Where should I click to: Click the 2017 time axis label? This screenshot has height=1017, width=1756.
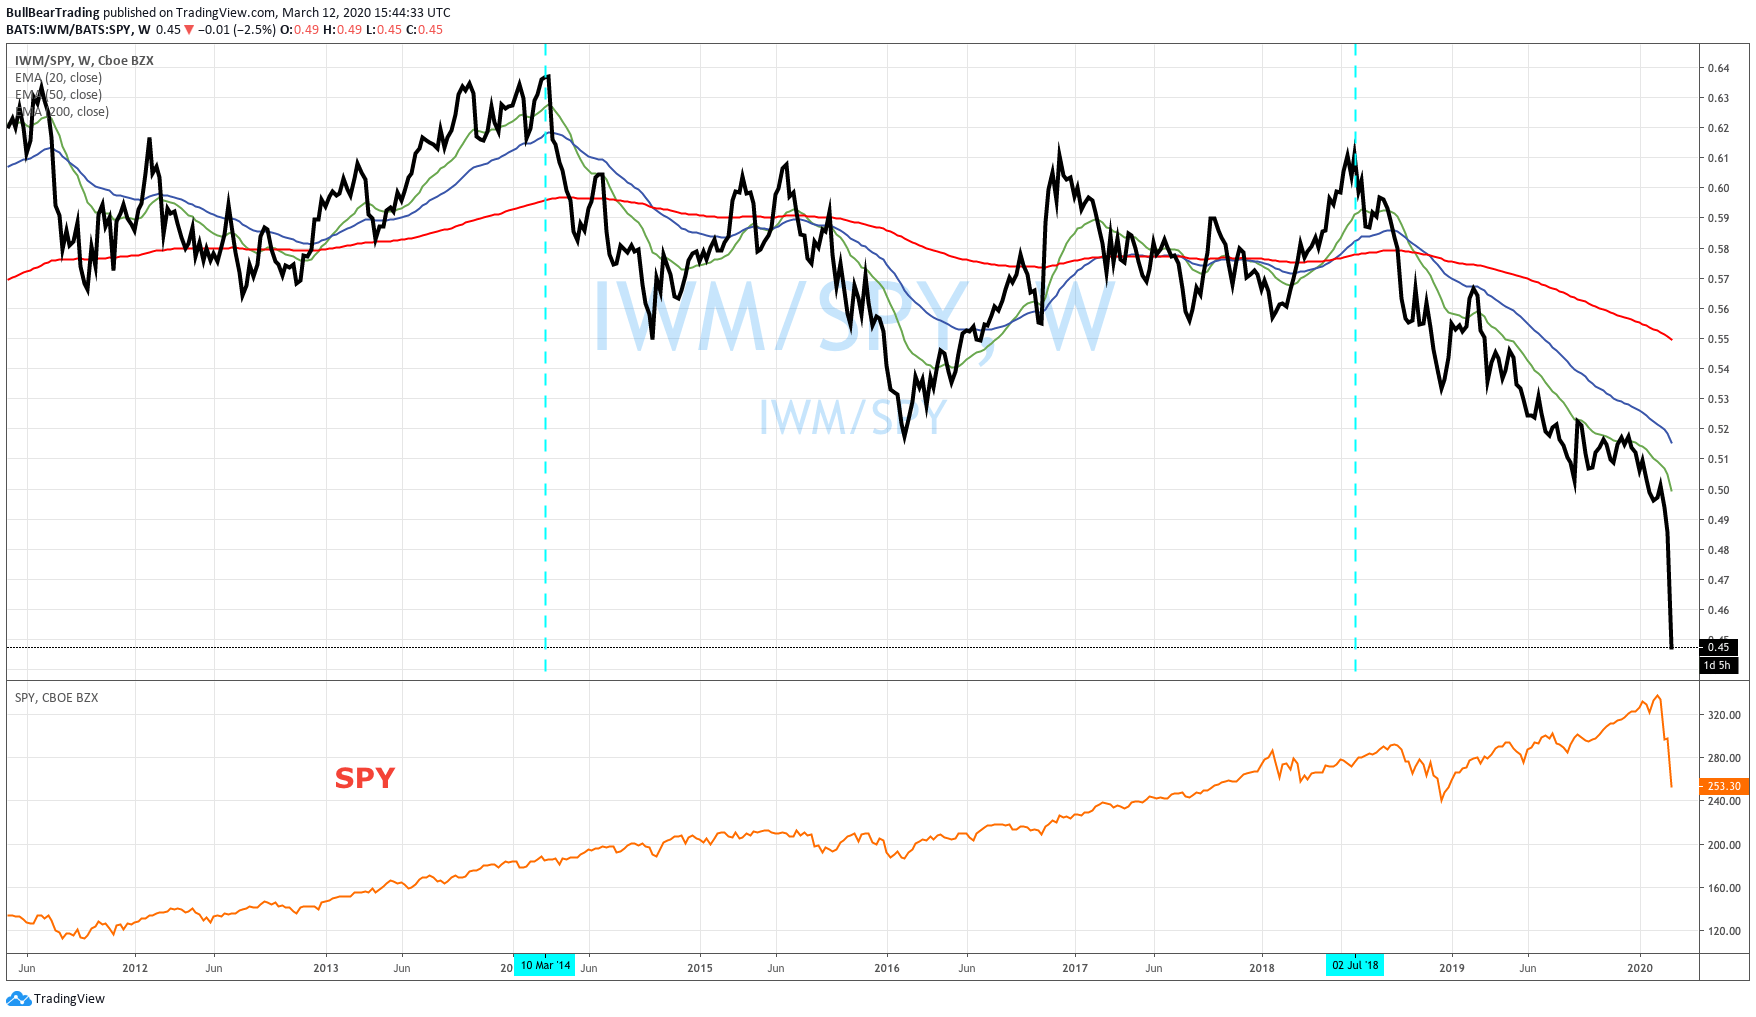coord(1075,968)
